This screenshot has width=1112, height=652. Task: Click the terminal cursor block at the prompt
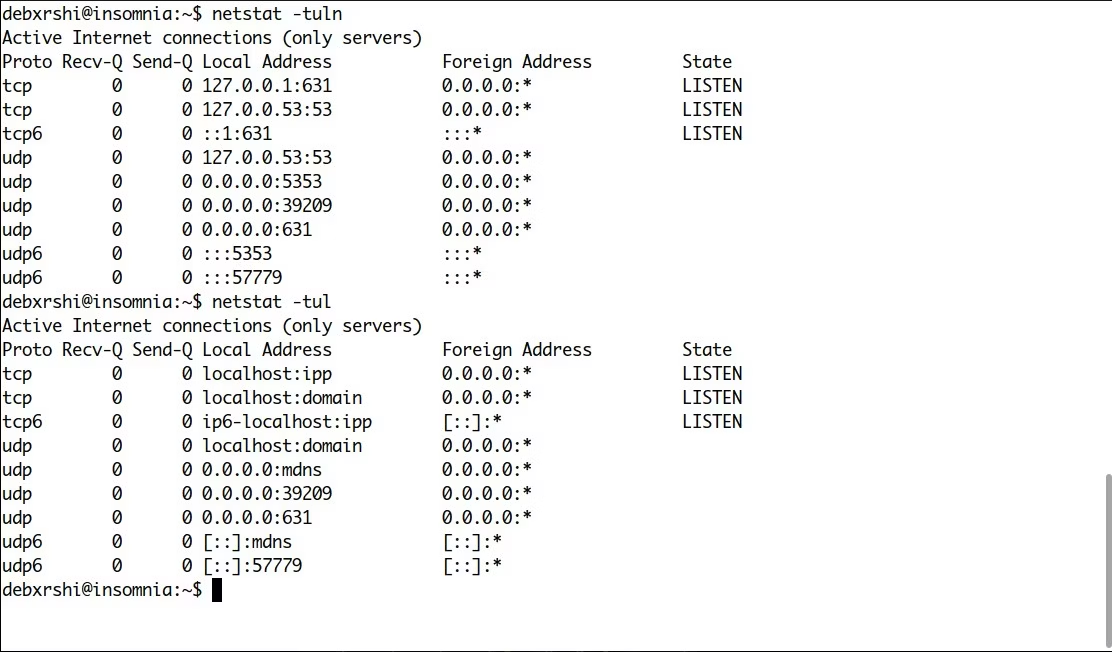[217, 590]
